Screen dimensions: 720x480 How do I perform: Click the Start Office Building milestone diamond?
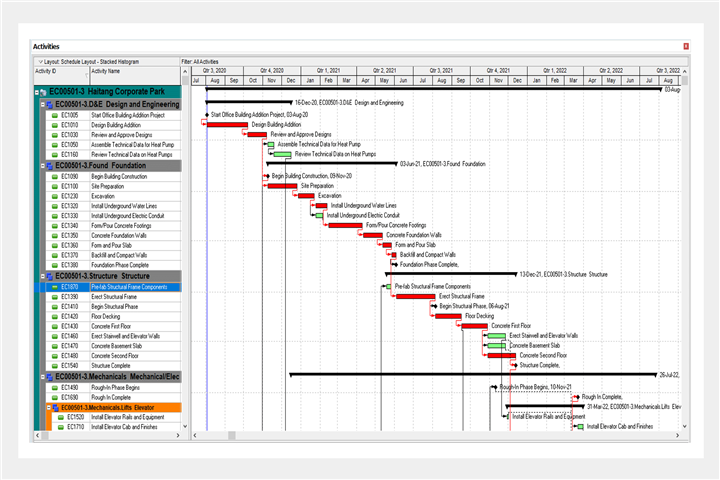[x=205, y=115]
